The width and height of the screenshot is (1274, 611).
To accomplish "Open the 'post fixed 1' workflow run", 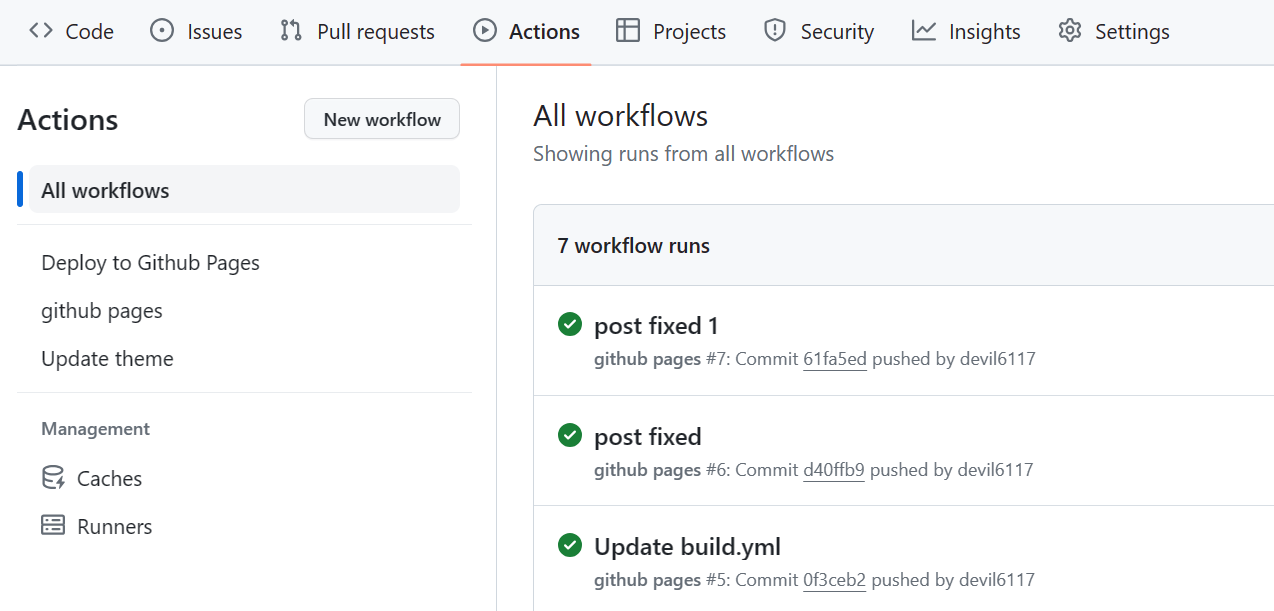I will [656, 326].
